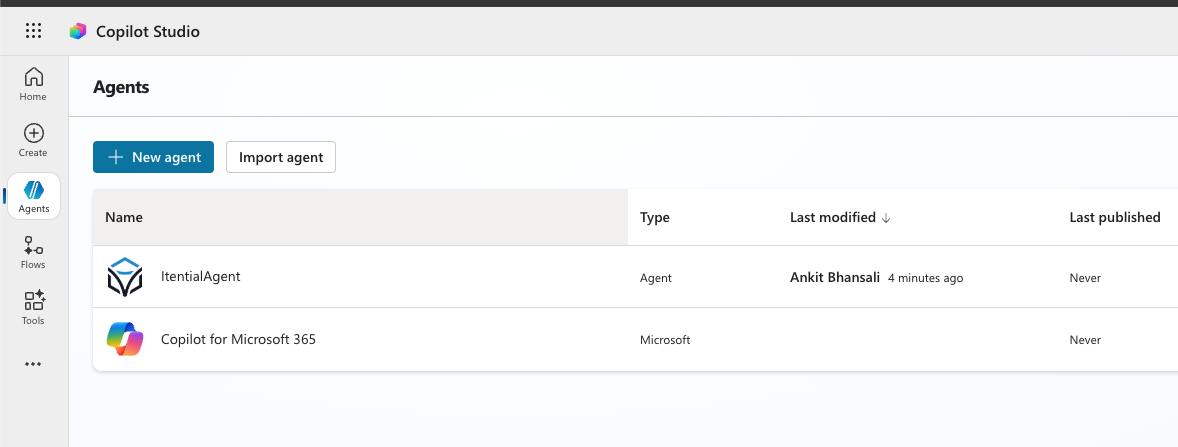The width and height of the screenshot is (1178, 447).
Task: Select Agents in the left sidebar
Action: (x=34, y=197)
